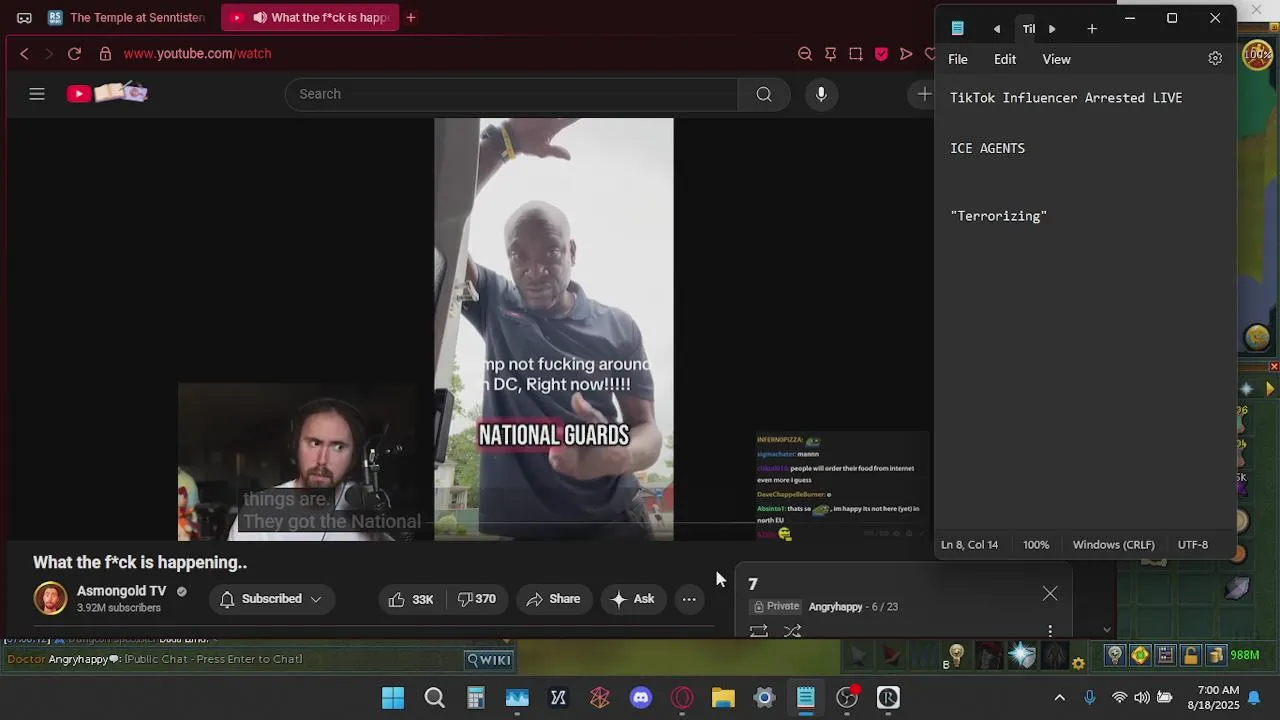Open the RuneScape WIKI search button

pyautogui.click(x=490, y=659)
